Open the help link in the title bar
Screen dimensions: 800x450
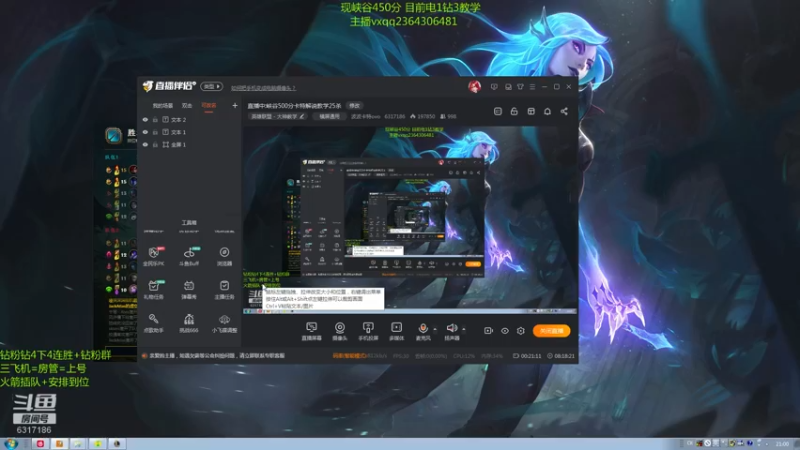point(263,88)
